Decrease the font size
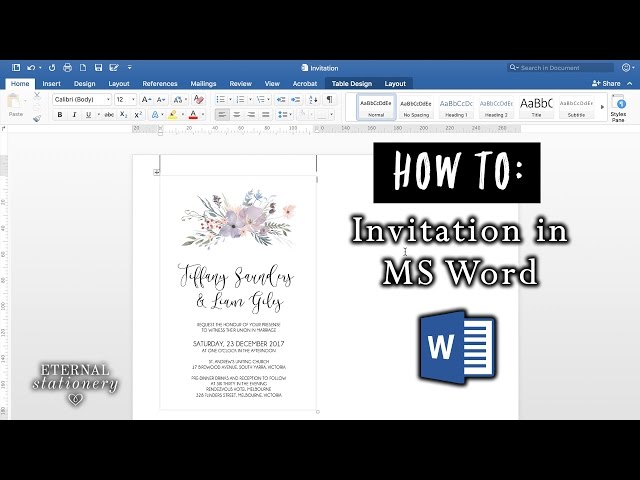 pyautogui.click(x=161, y=99)
